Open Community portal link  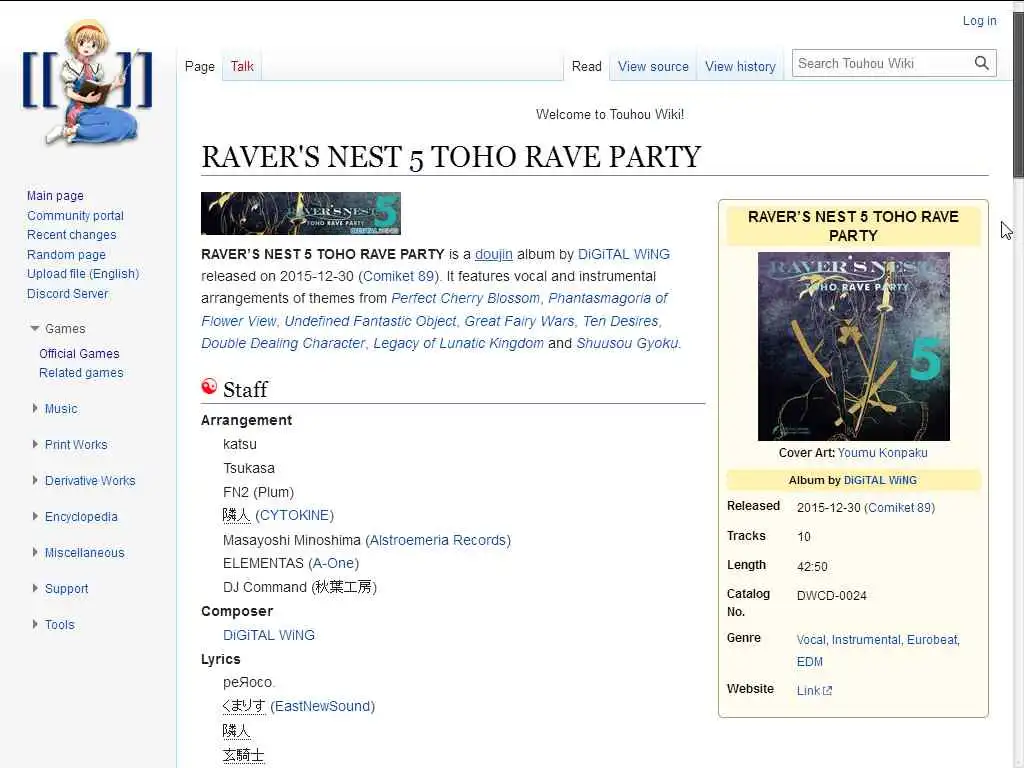pos(75,216)
